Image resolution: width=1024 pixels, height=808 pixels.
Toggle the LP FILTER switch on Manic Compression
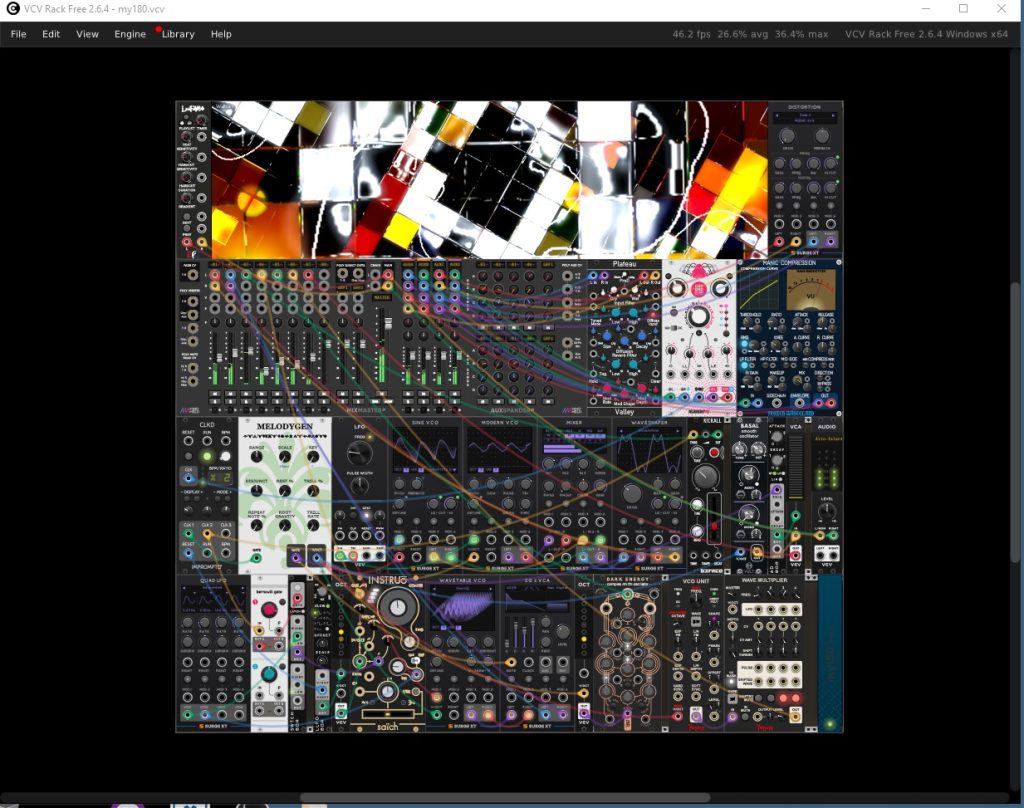coord(744,366)
